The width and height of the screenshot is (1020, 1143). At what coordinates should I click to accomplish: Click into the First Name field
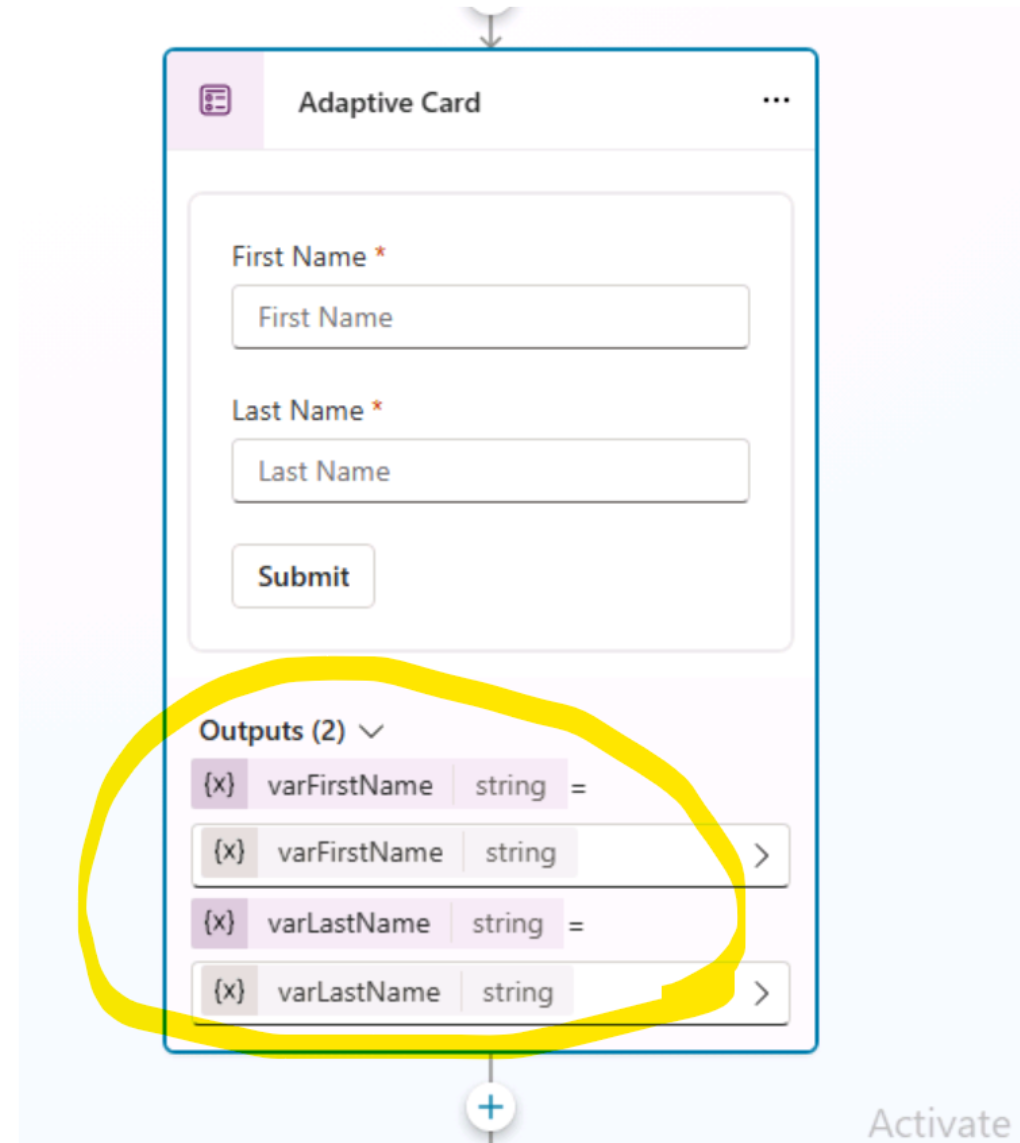coord(490,318)
